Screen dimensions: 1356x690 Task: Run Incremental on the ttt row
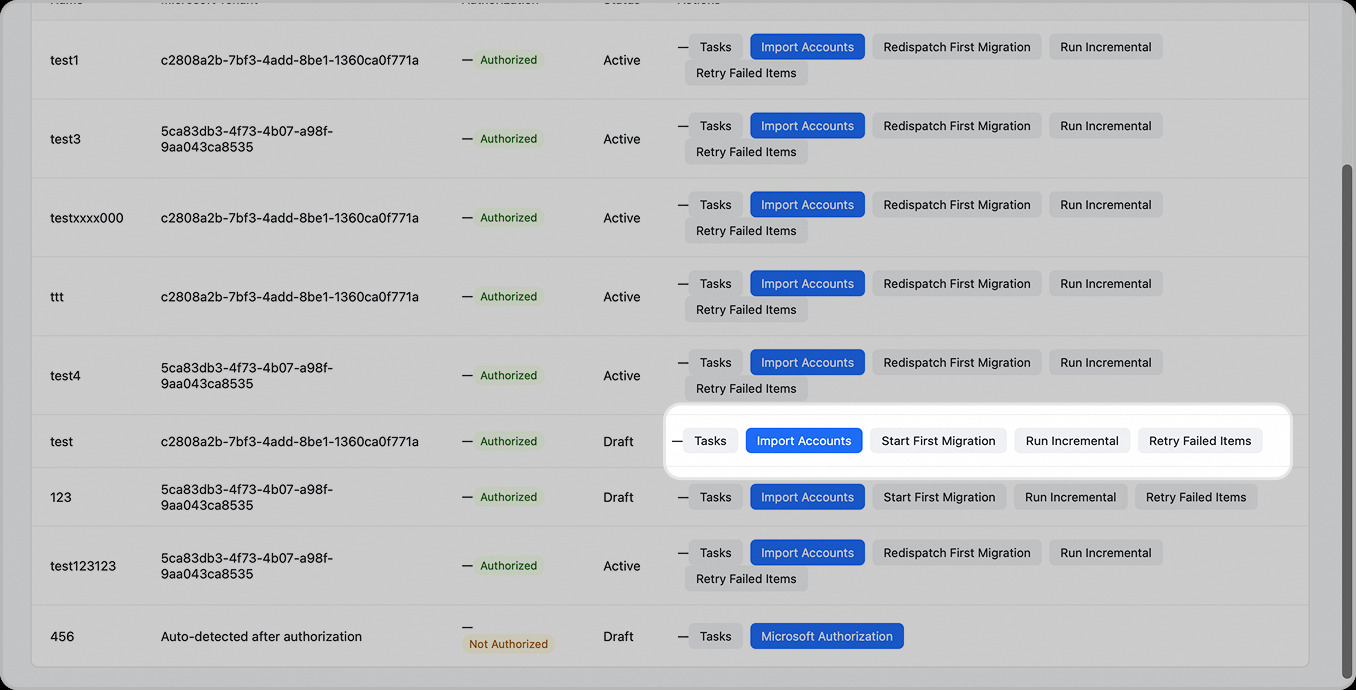1106,284
